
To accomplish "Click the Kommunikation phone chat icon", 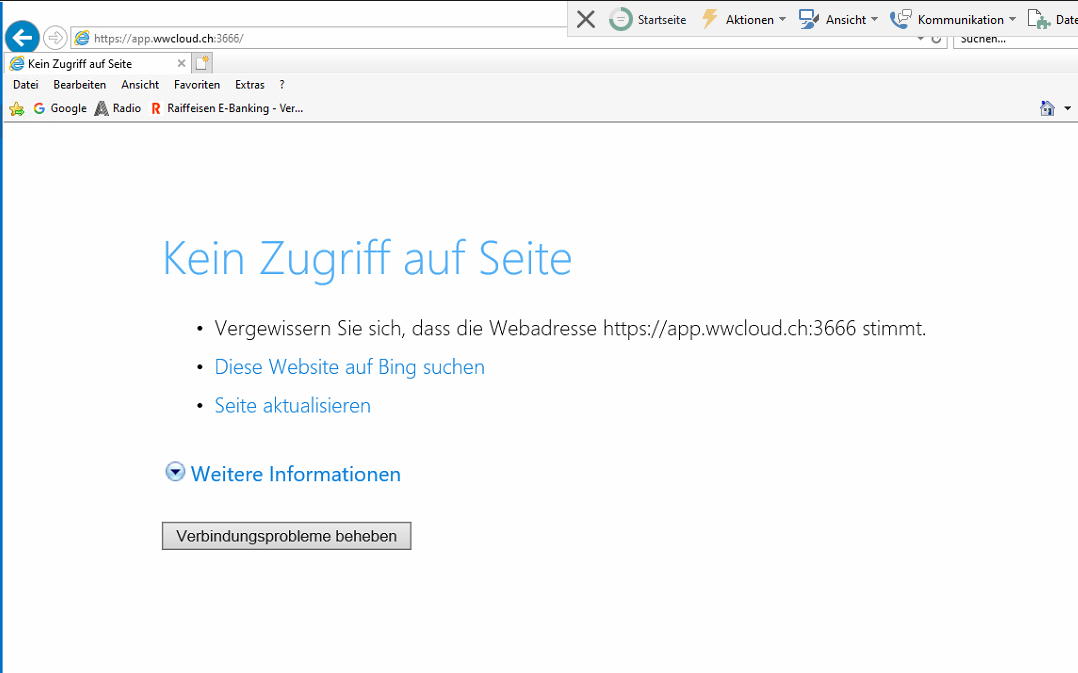I will pyautogui.click(x=901, y=19).
